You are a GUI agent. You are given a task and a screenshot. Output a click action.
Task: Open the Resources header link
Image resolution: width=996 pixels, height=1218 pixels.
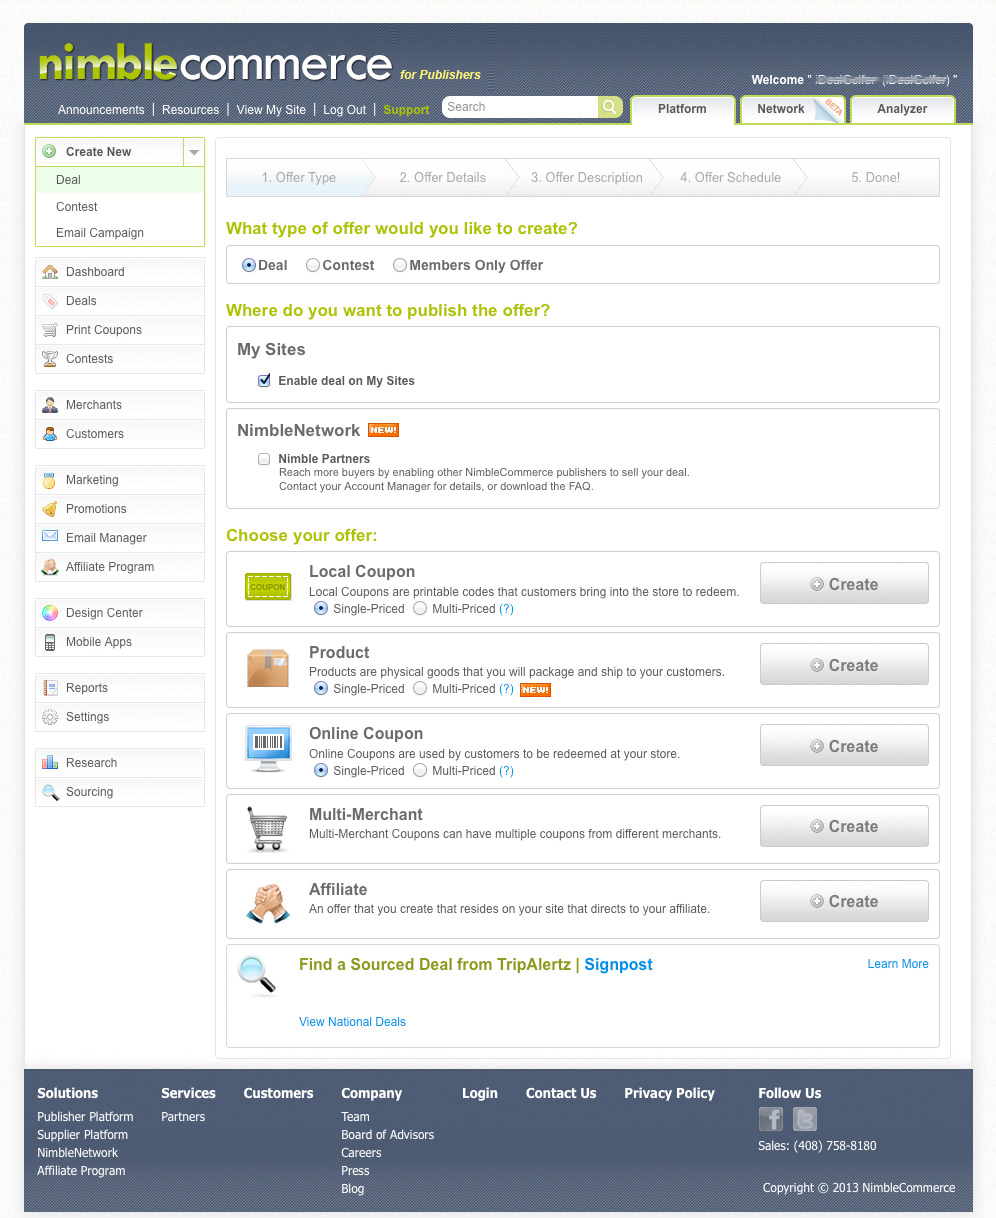[x=190, y=110]
